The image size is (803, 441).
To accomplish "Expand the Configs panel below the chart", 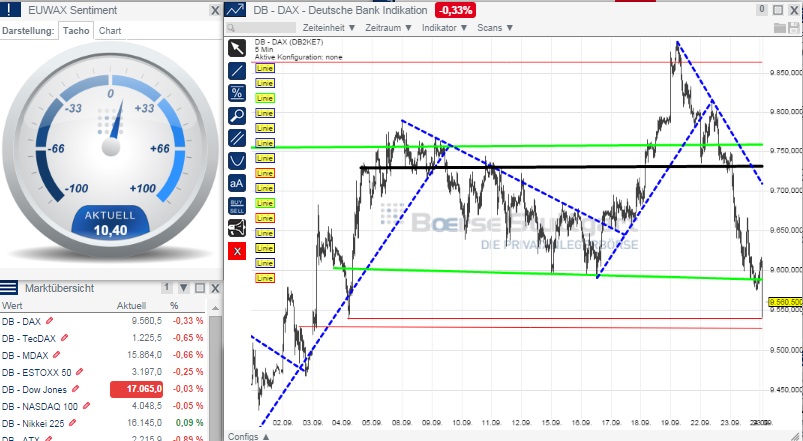I will pos(248,436).
